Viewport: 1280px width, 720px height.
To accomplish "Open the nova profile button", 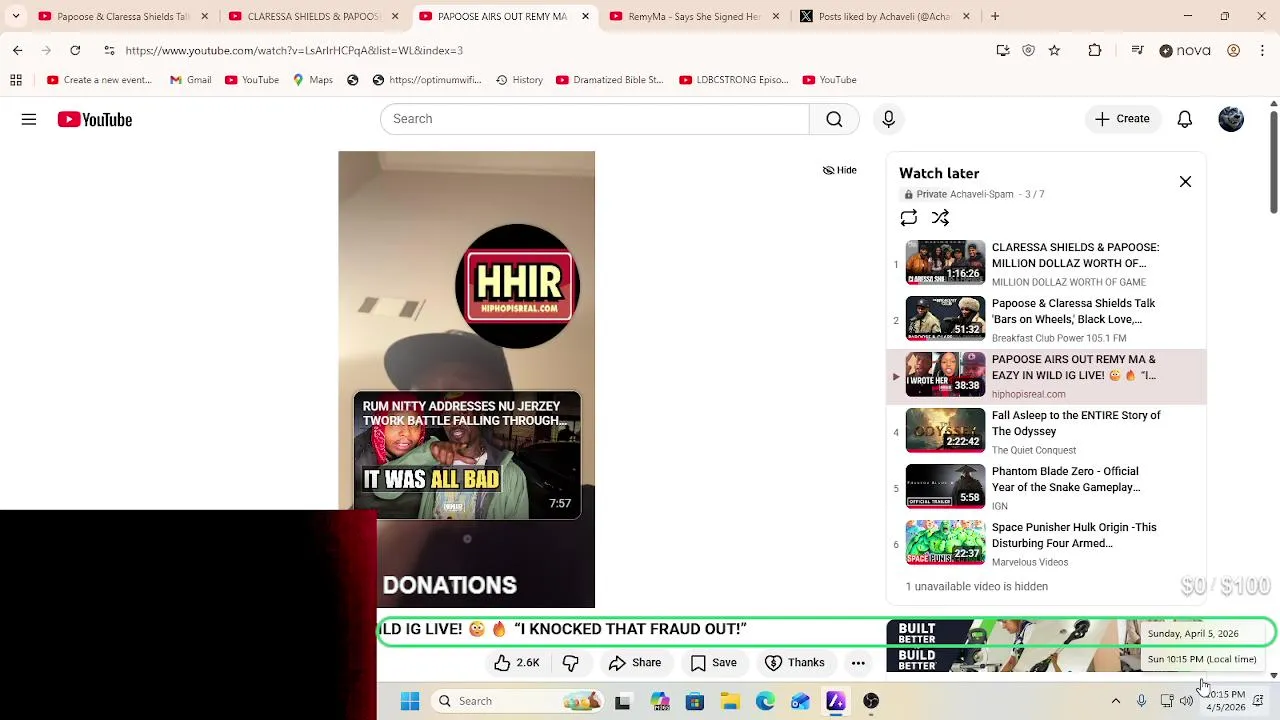I will [1185, 50].
